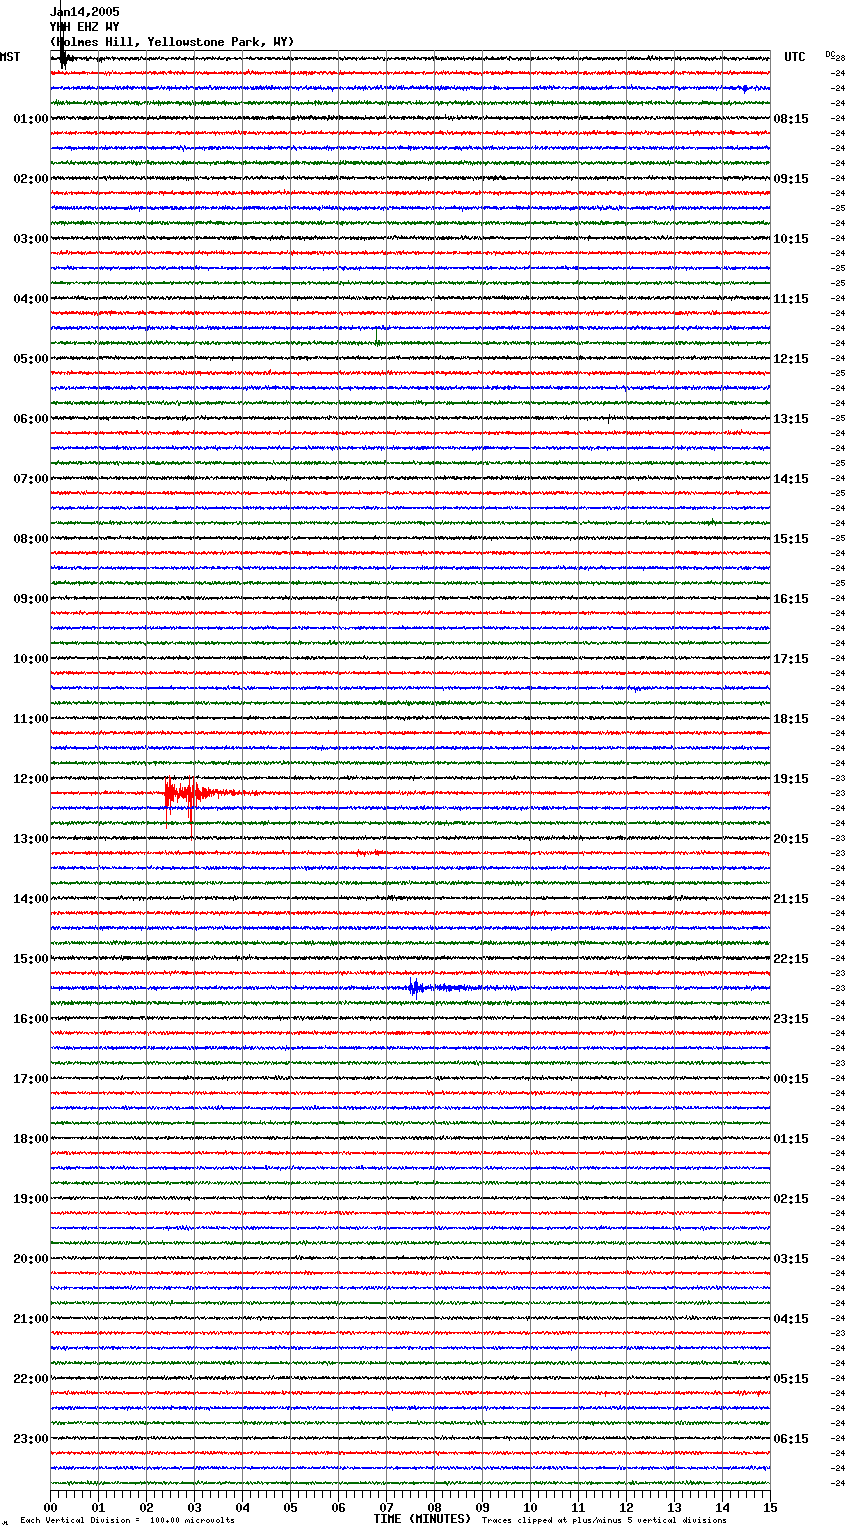The height and width of the screenshot is (1534, 850).
Task: Click the 03:00 MST hour label
Action: [30, 239]
